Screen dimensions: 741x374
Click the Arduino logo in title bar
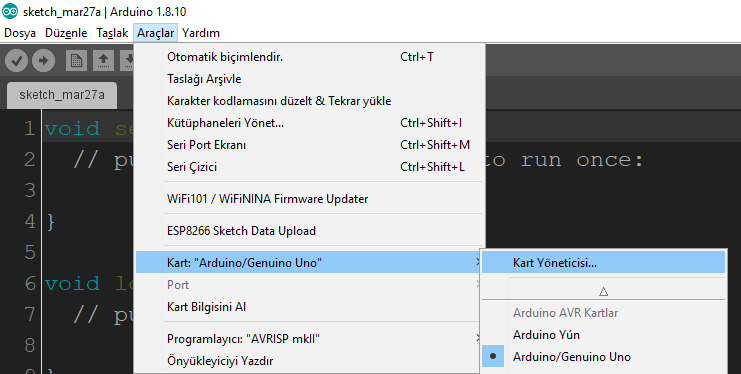pos(10,11)
